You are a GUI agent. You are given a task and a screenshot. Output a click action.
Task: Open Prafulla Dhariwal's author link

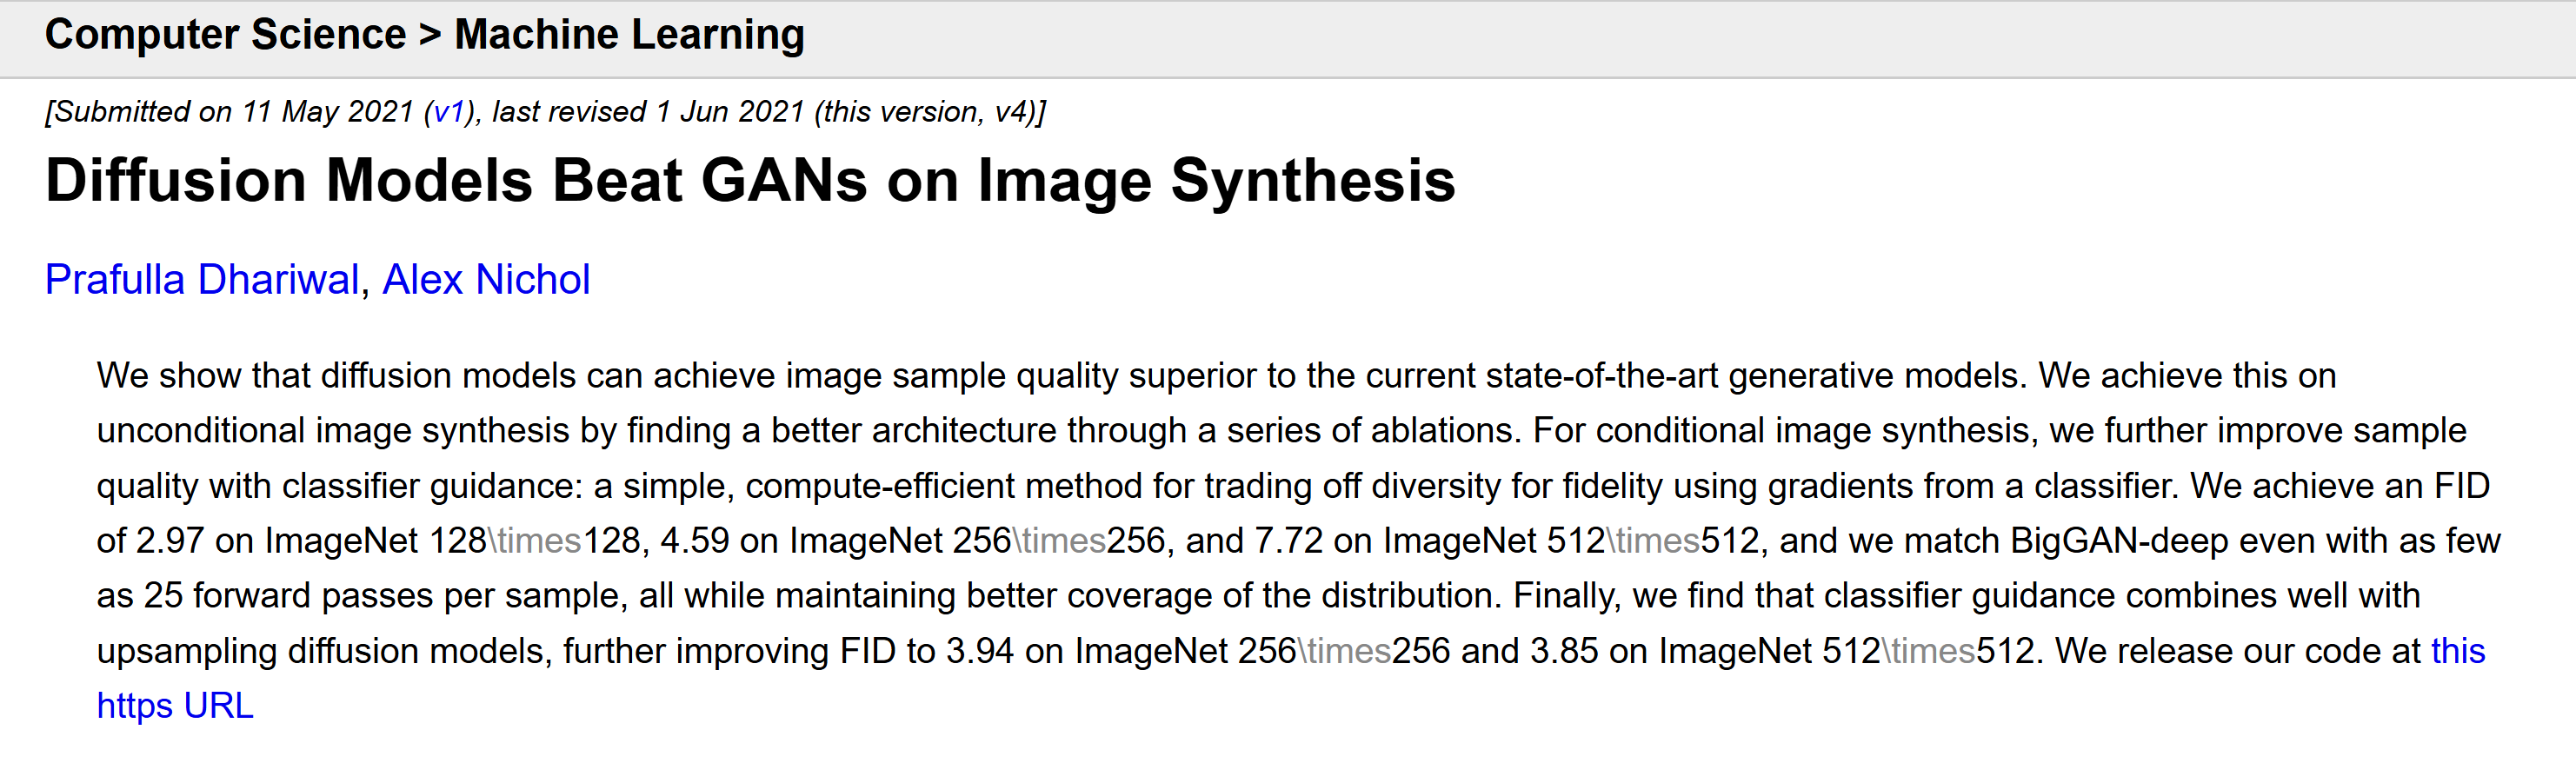202,280
